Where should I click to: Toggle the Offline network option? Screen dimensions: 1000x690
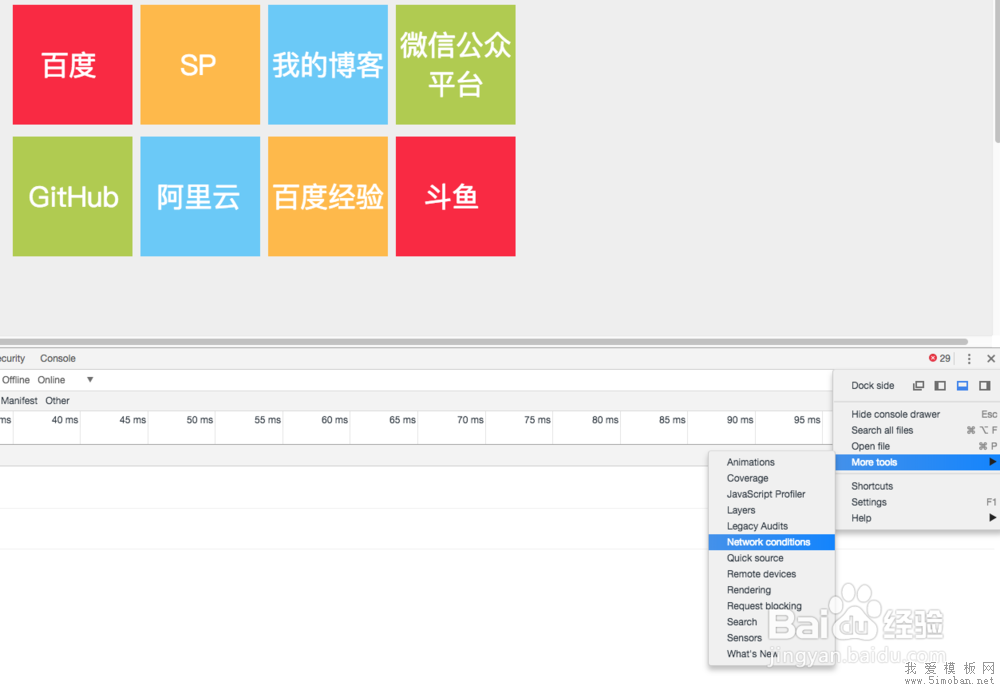click(x=16, y=380)
